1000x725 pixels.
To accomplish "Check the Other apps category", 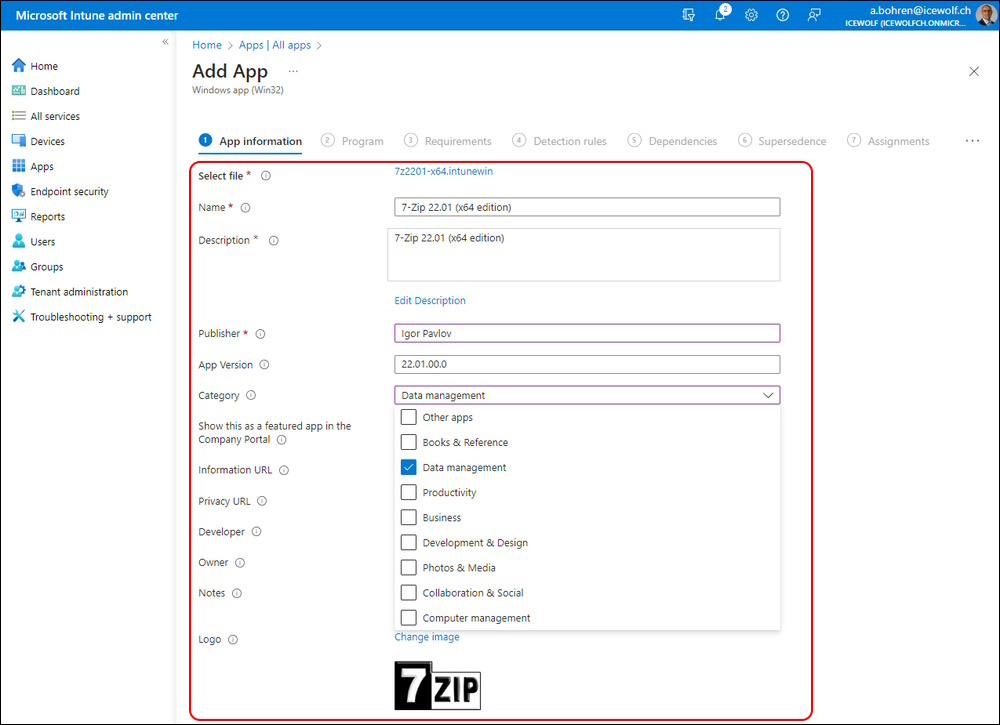I will (x=409, y=417).
